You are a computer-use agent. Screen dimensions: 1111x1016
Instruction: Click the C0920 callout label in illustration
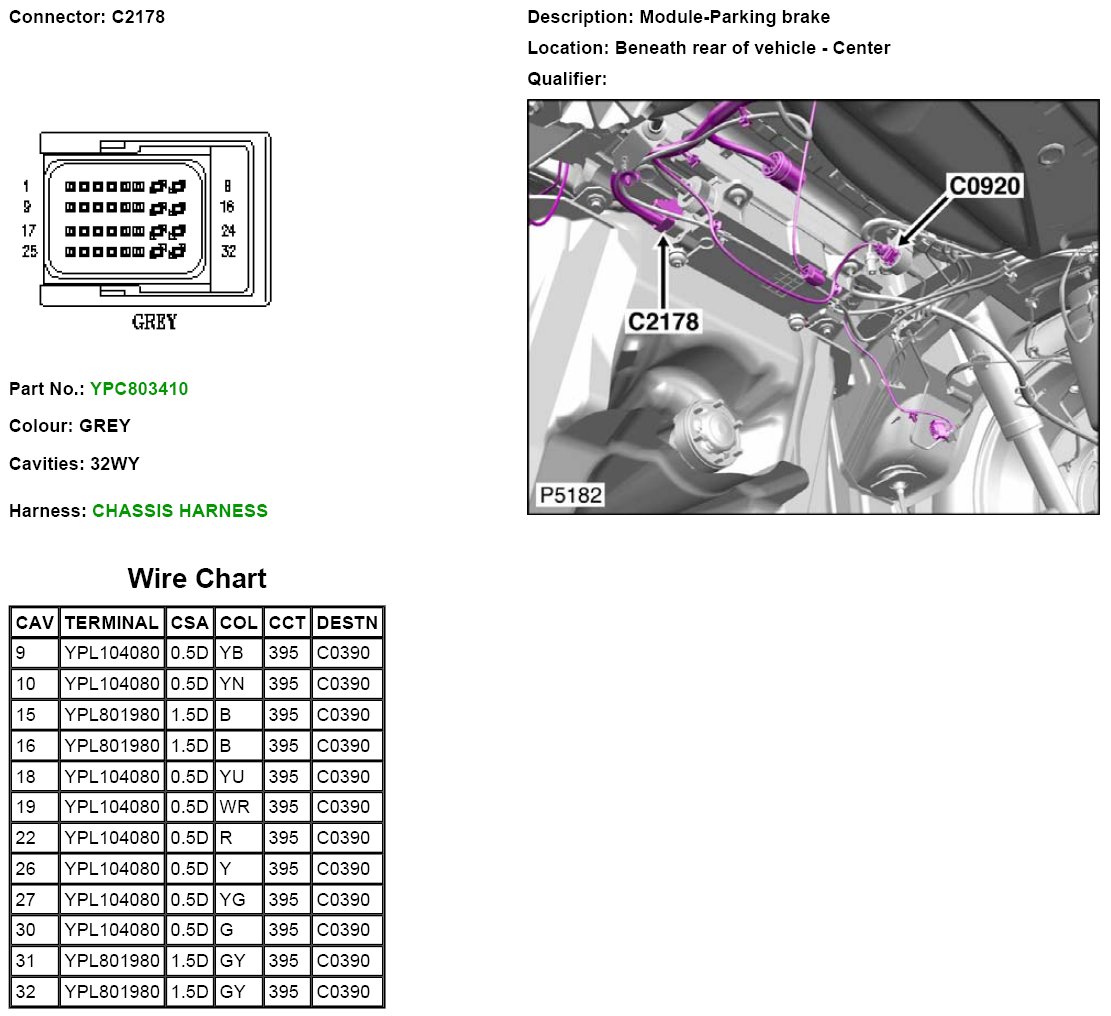[x=984, y=185]
